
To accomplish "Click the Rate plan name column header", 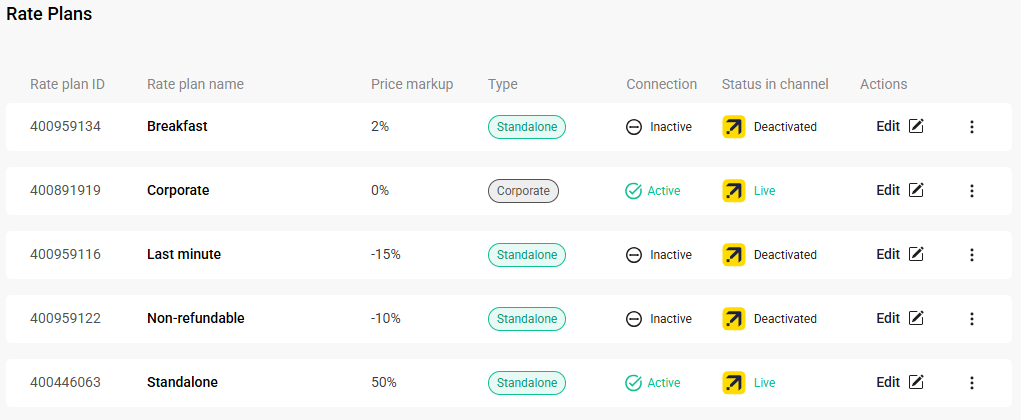I will (x=195, y=84).
